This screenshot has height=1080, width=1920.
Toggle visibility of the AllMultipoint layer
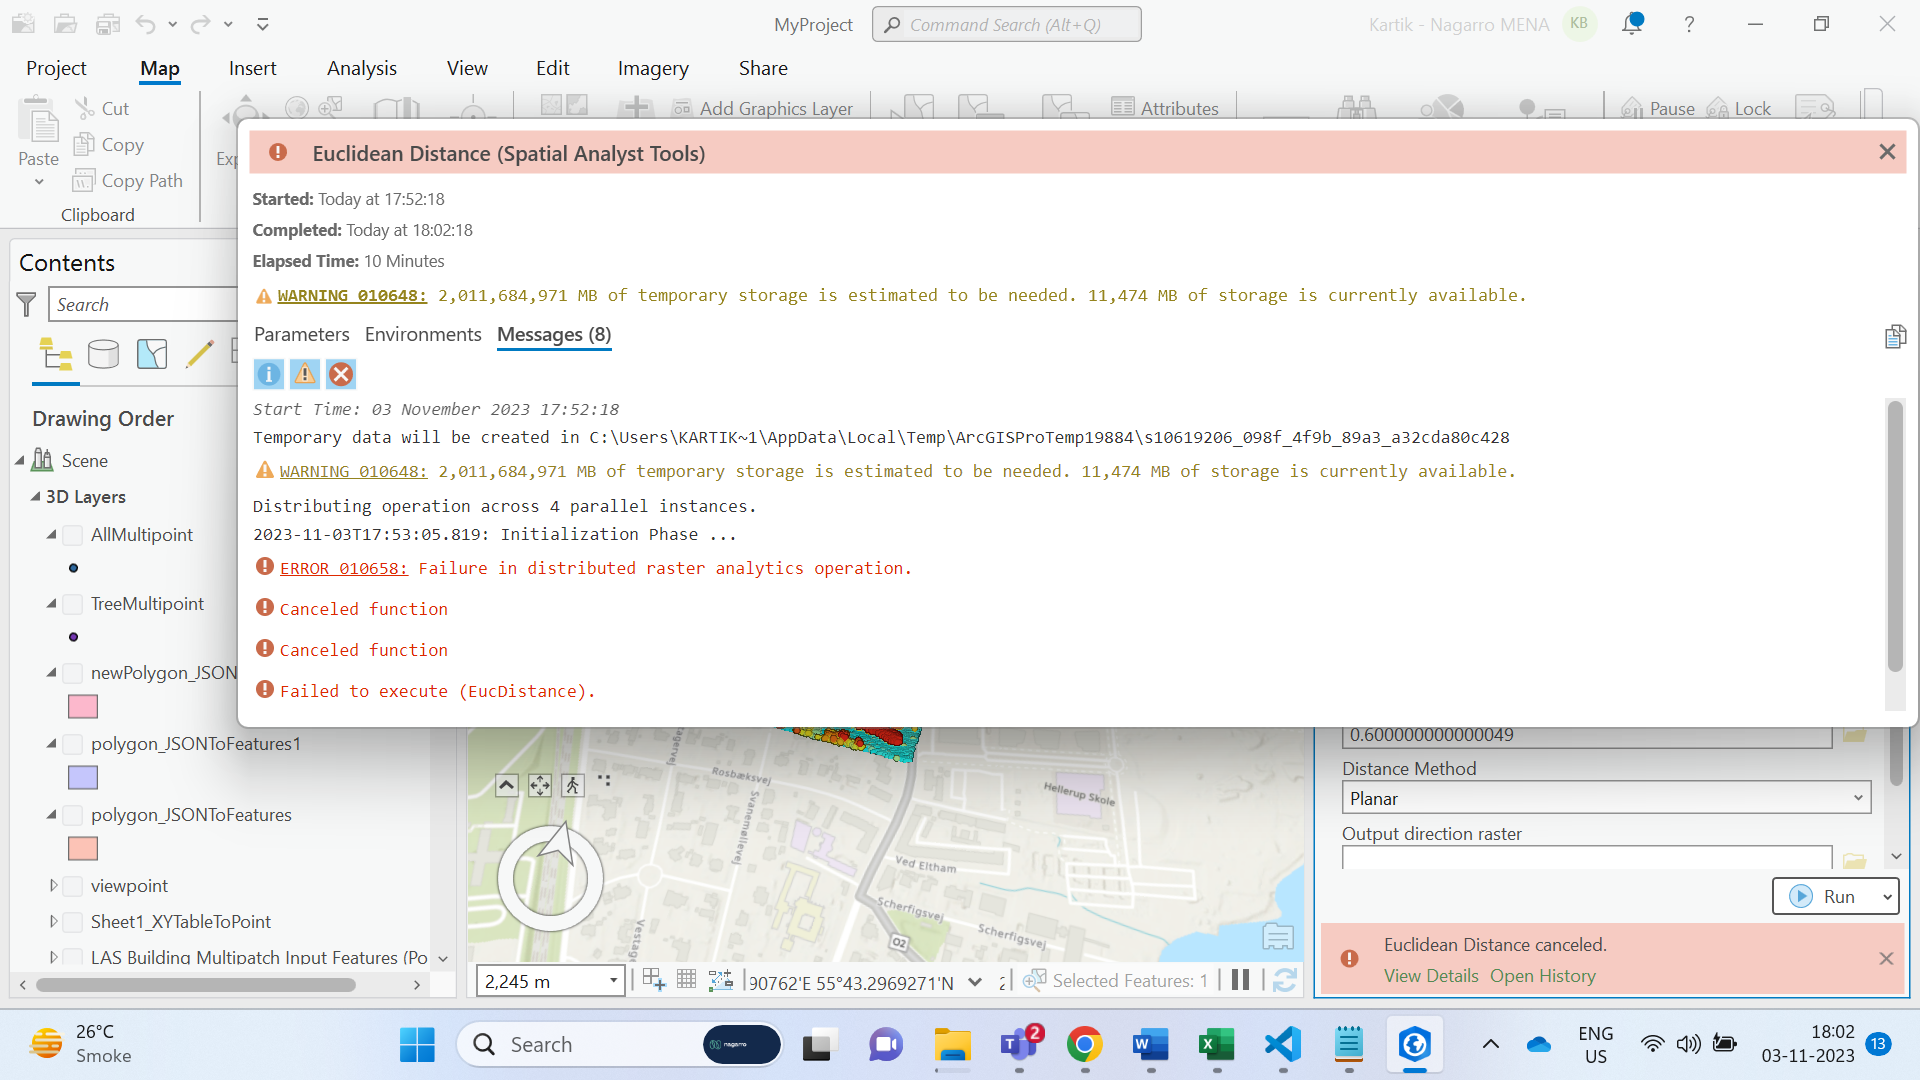pyautogui.click(x=72, y=535)
